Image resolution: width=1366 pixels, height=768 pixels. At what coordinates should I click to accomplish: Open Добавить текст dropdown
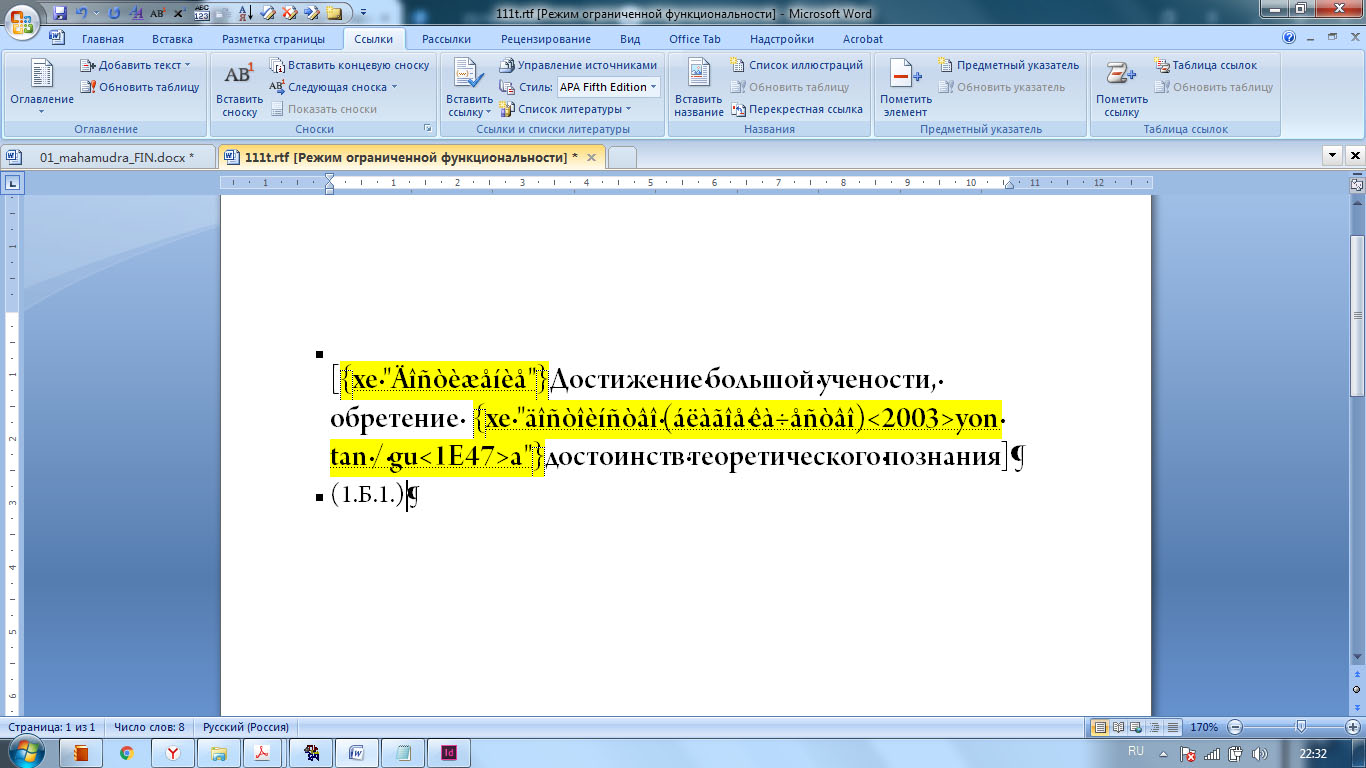coord(135,65)
